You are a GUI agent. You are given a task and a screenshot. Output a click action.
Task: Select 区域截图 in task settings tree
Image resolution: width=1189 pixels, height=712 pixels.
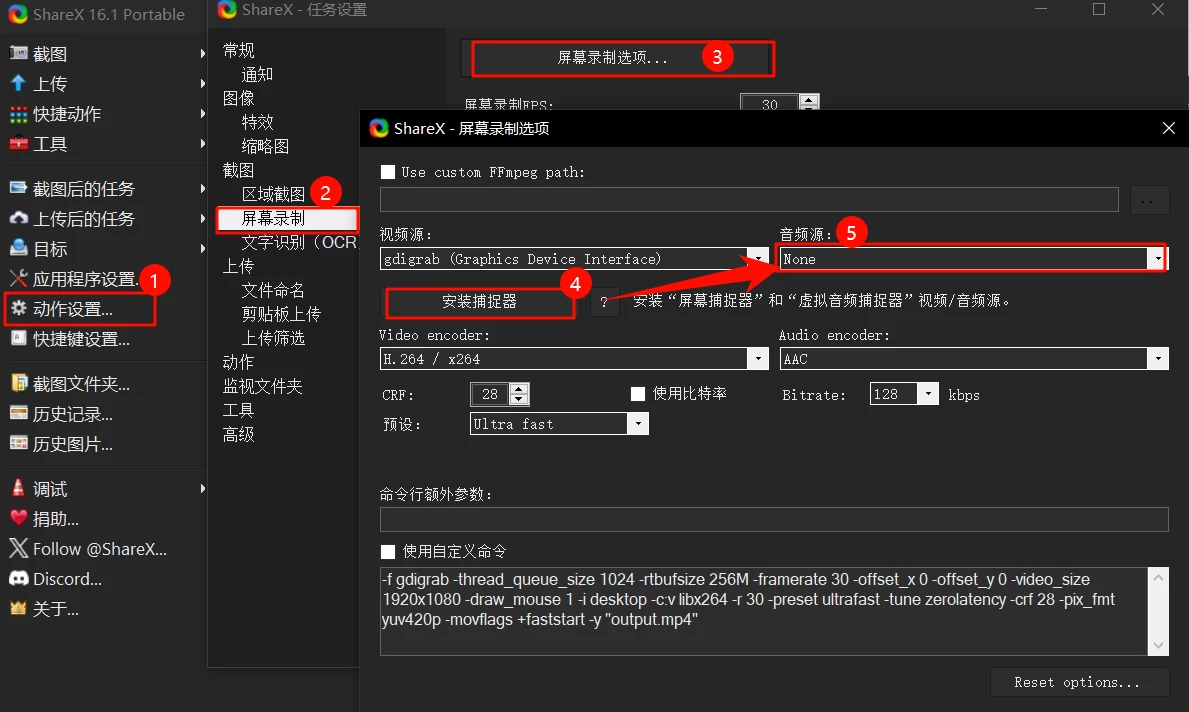pos(273,194)
